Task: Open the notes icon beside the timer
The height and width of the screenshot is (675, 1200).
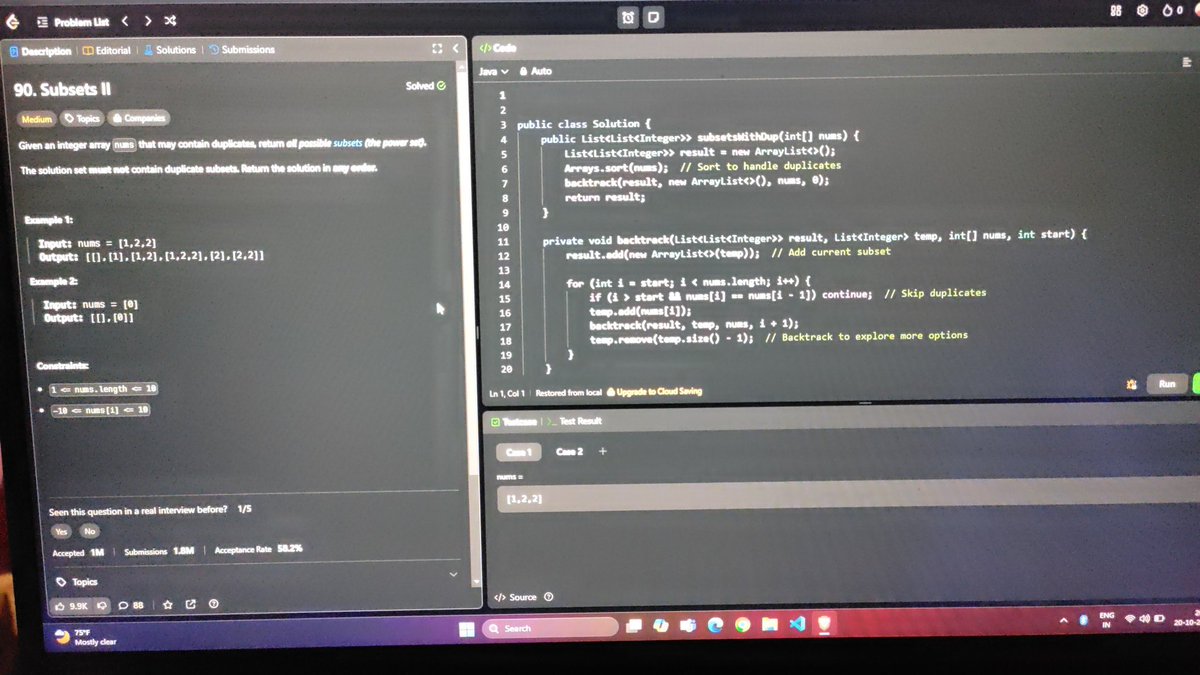Action: [653, 17]
